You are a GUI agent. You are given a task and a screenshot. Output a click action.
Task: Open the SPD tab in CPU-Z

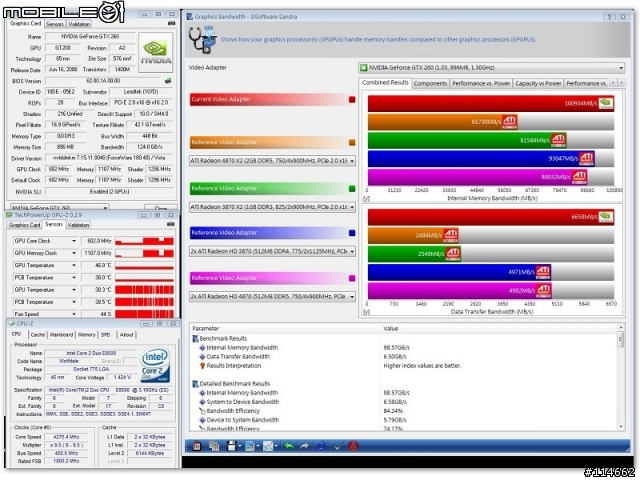pyautogui.click(x=106, y=335)
